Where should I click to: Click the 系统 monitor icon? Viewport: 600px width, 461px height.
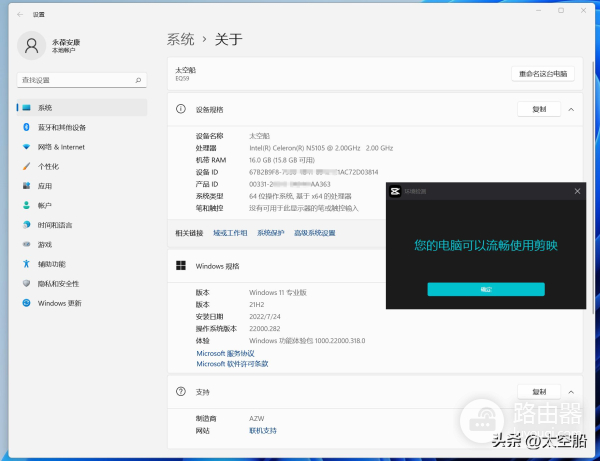click(x=26, y=108)
